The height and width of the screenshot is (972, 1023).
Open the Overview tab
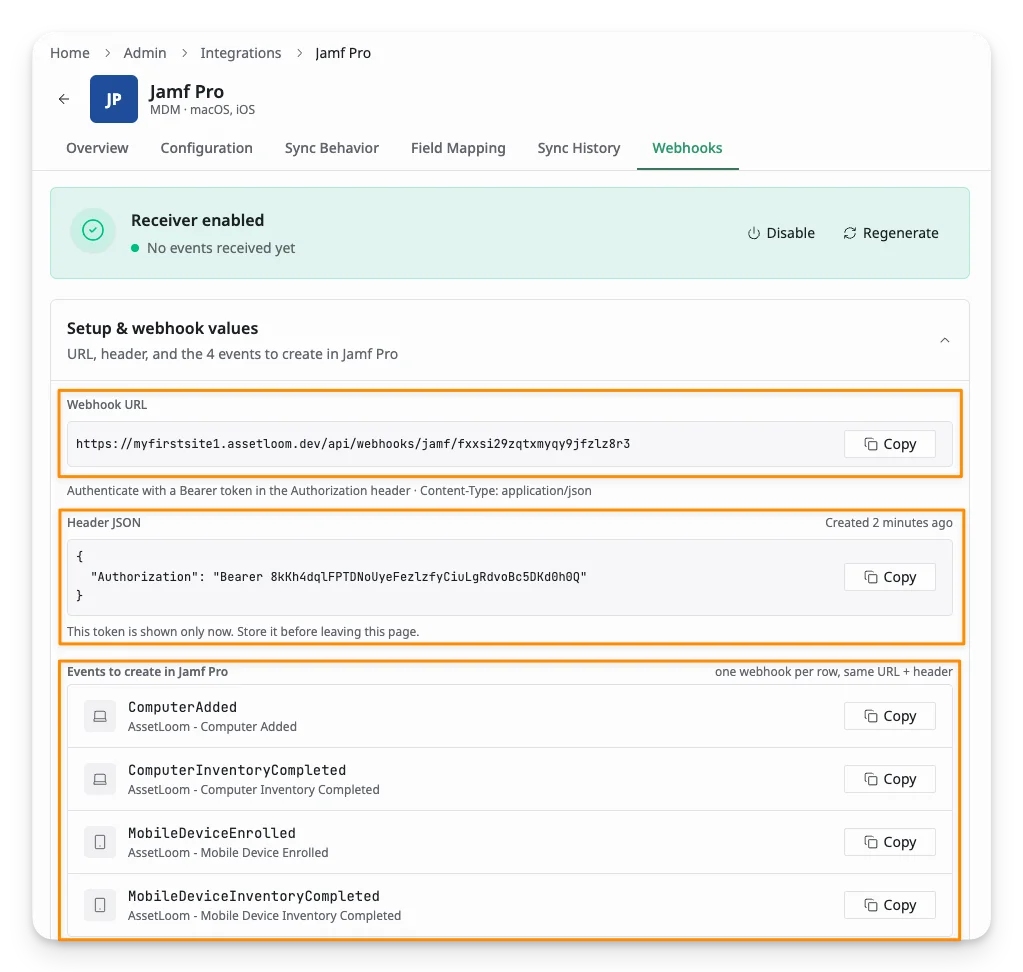(97, 148)
